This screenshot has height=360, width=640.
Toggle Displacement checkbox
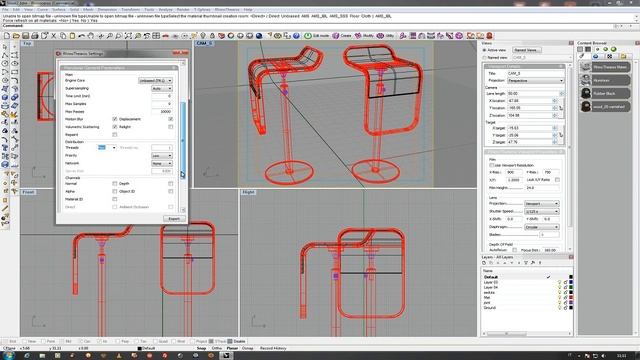(x=171, y=119)
